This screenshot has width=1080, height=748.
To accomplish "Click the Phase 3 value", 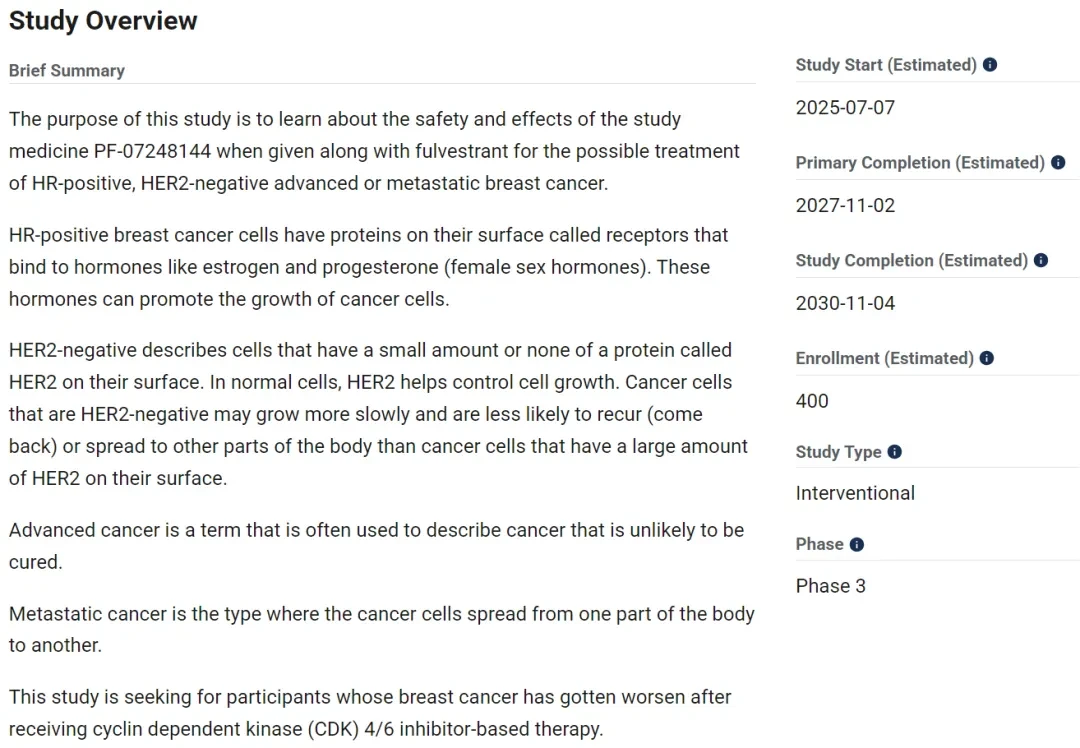I will click(830, 586).
